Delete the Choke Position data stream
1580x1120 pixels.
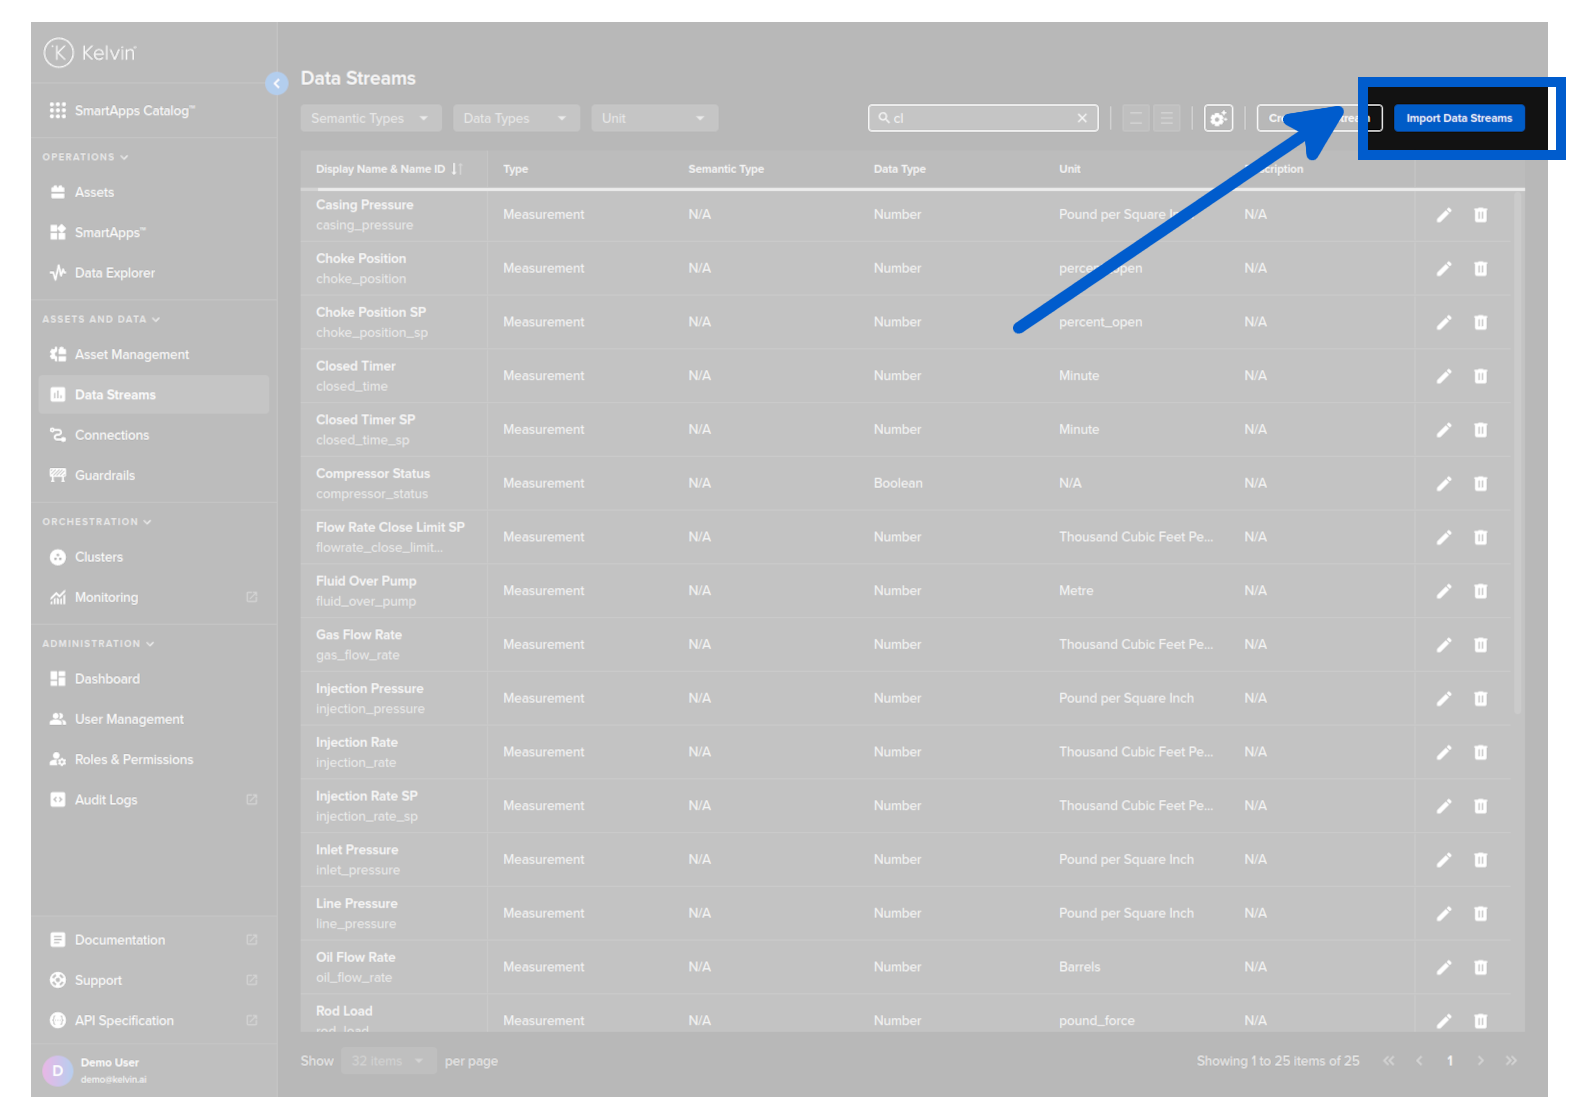(1480, 269)
